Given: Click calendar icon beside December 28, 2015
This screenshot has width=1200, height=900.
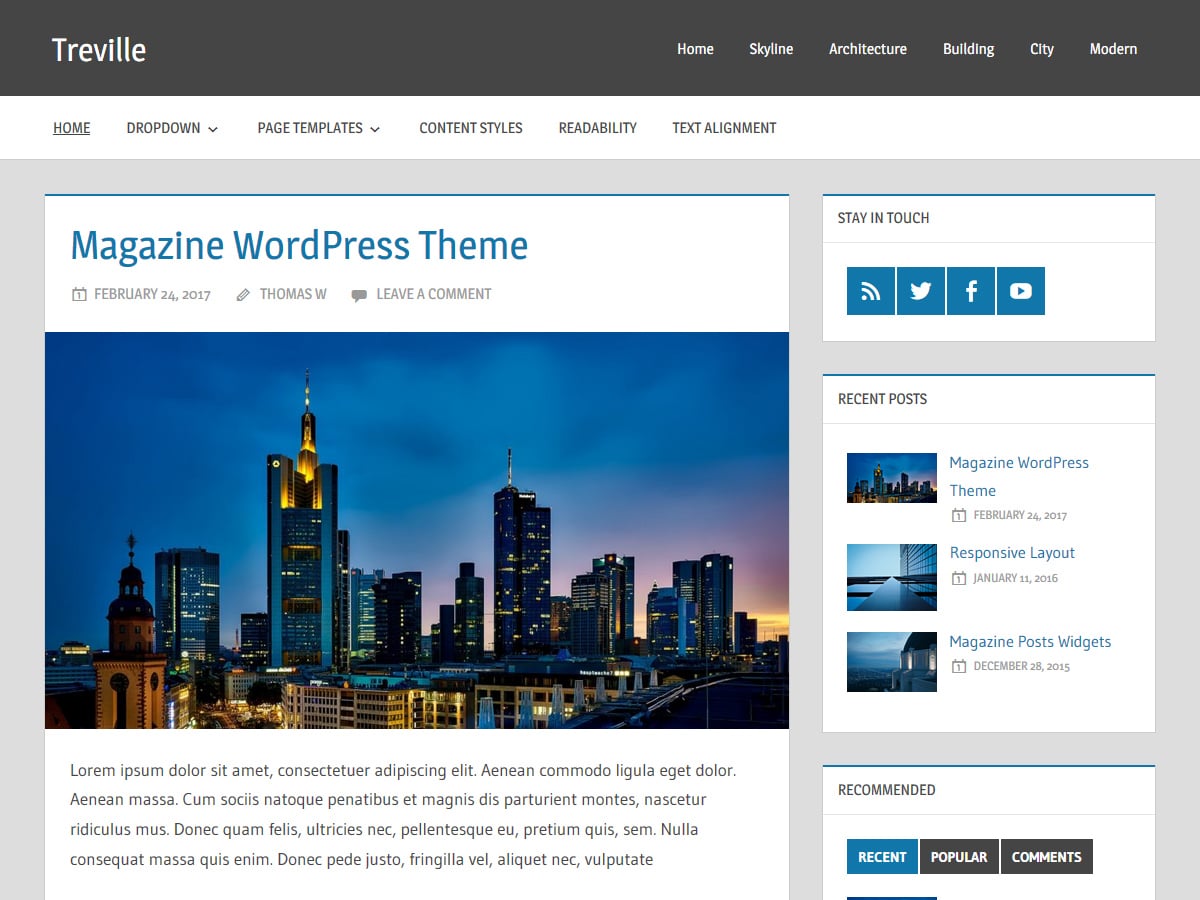Looking at the screenshot, I should click(x=958, y=666).
